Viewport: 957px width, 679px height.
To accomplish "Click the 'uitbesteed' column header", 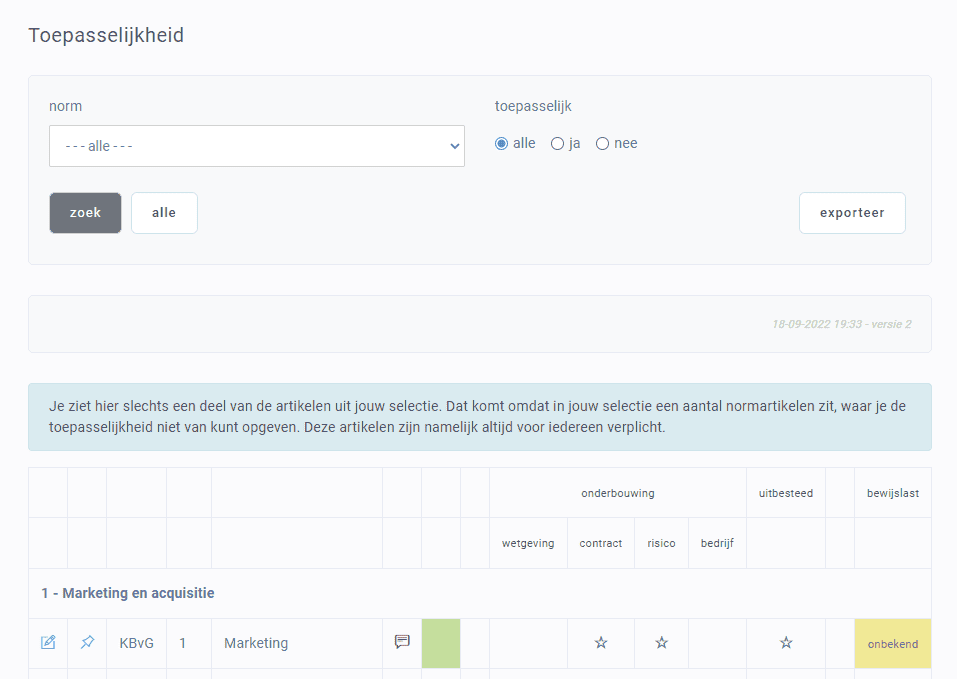I will (786, 493).
